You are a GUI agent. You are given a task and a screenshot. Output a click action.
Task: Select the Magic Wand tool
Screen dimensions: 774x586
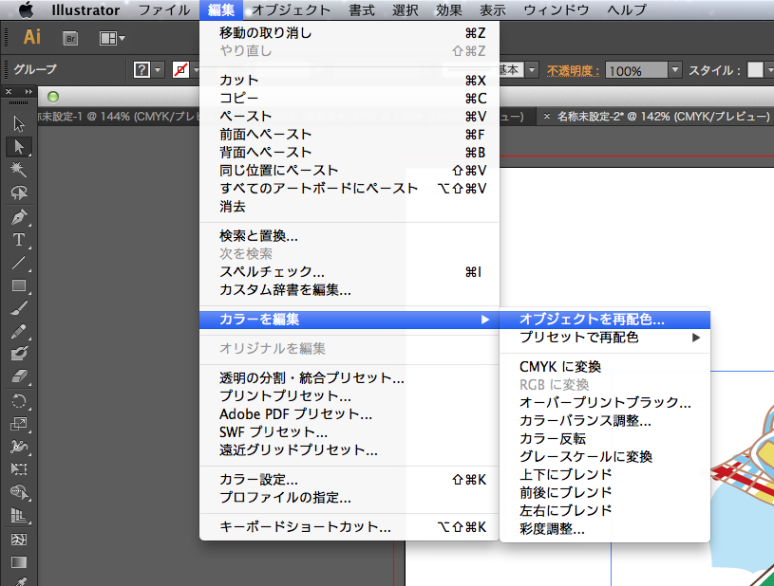tap(19, 169)
